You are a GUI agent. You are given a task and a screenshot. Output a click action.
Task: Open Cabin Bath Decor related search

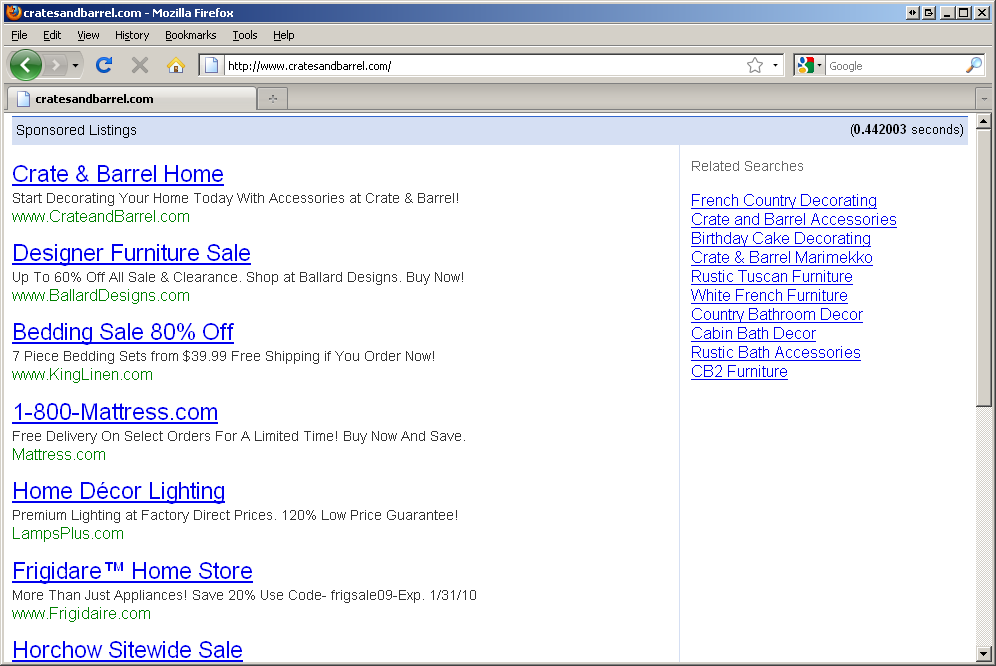point(753,334)
